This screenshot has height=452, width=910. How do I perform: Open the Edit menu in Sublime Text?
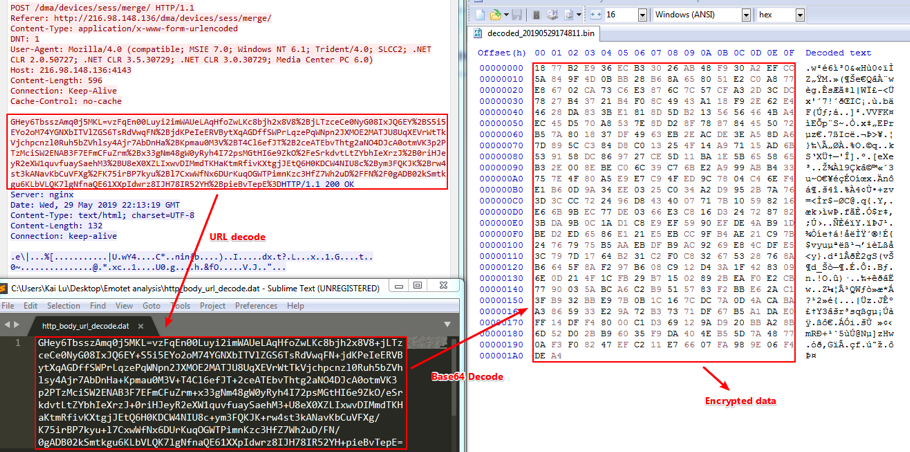pyautogui.click(x=30, y=306)
